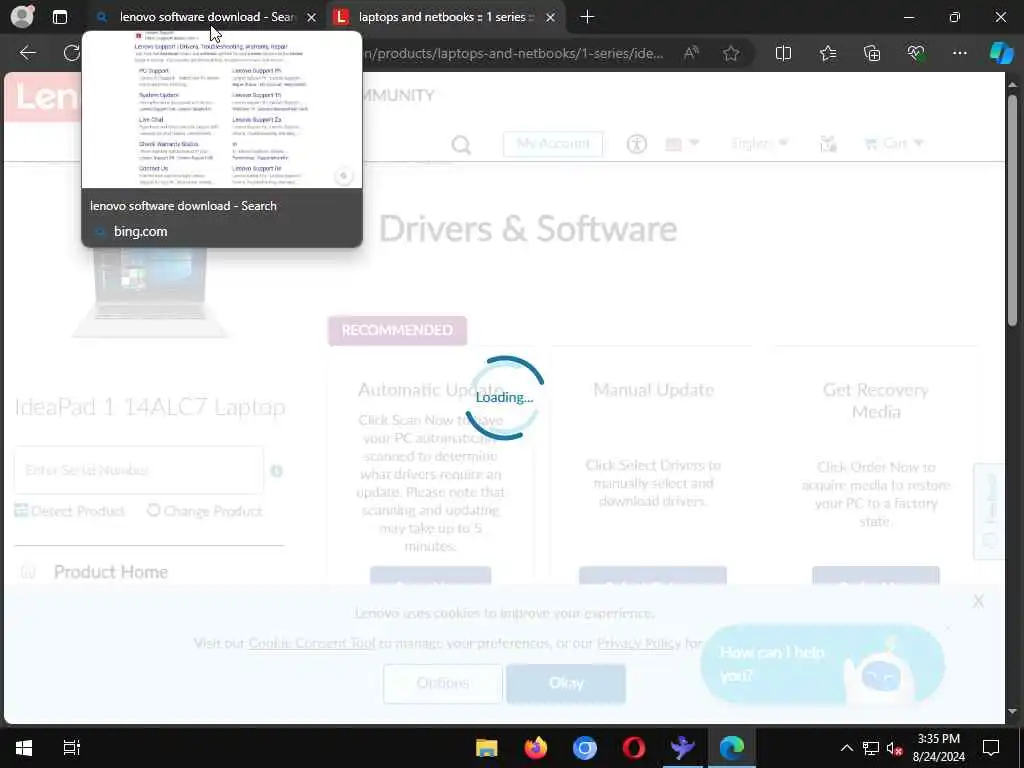This screenshot has height=768, width=1024.
Task: Click Change Product link
Action: pyautogui.click(x=205, y=511)
